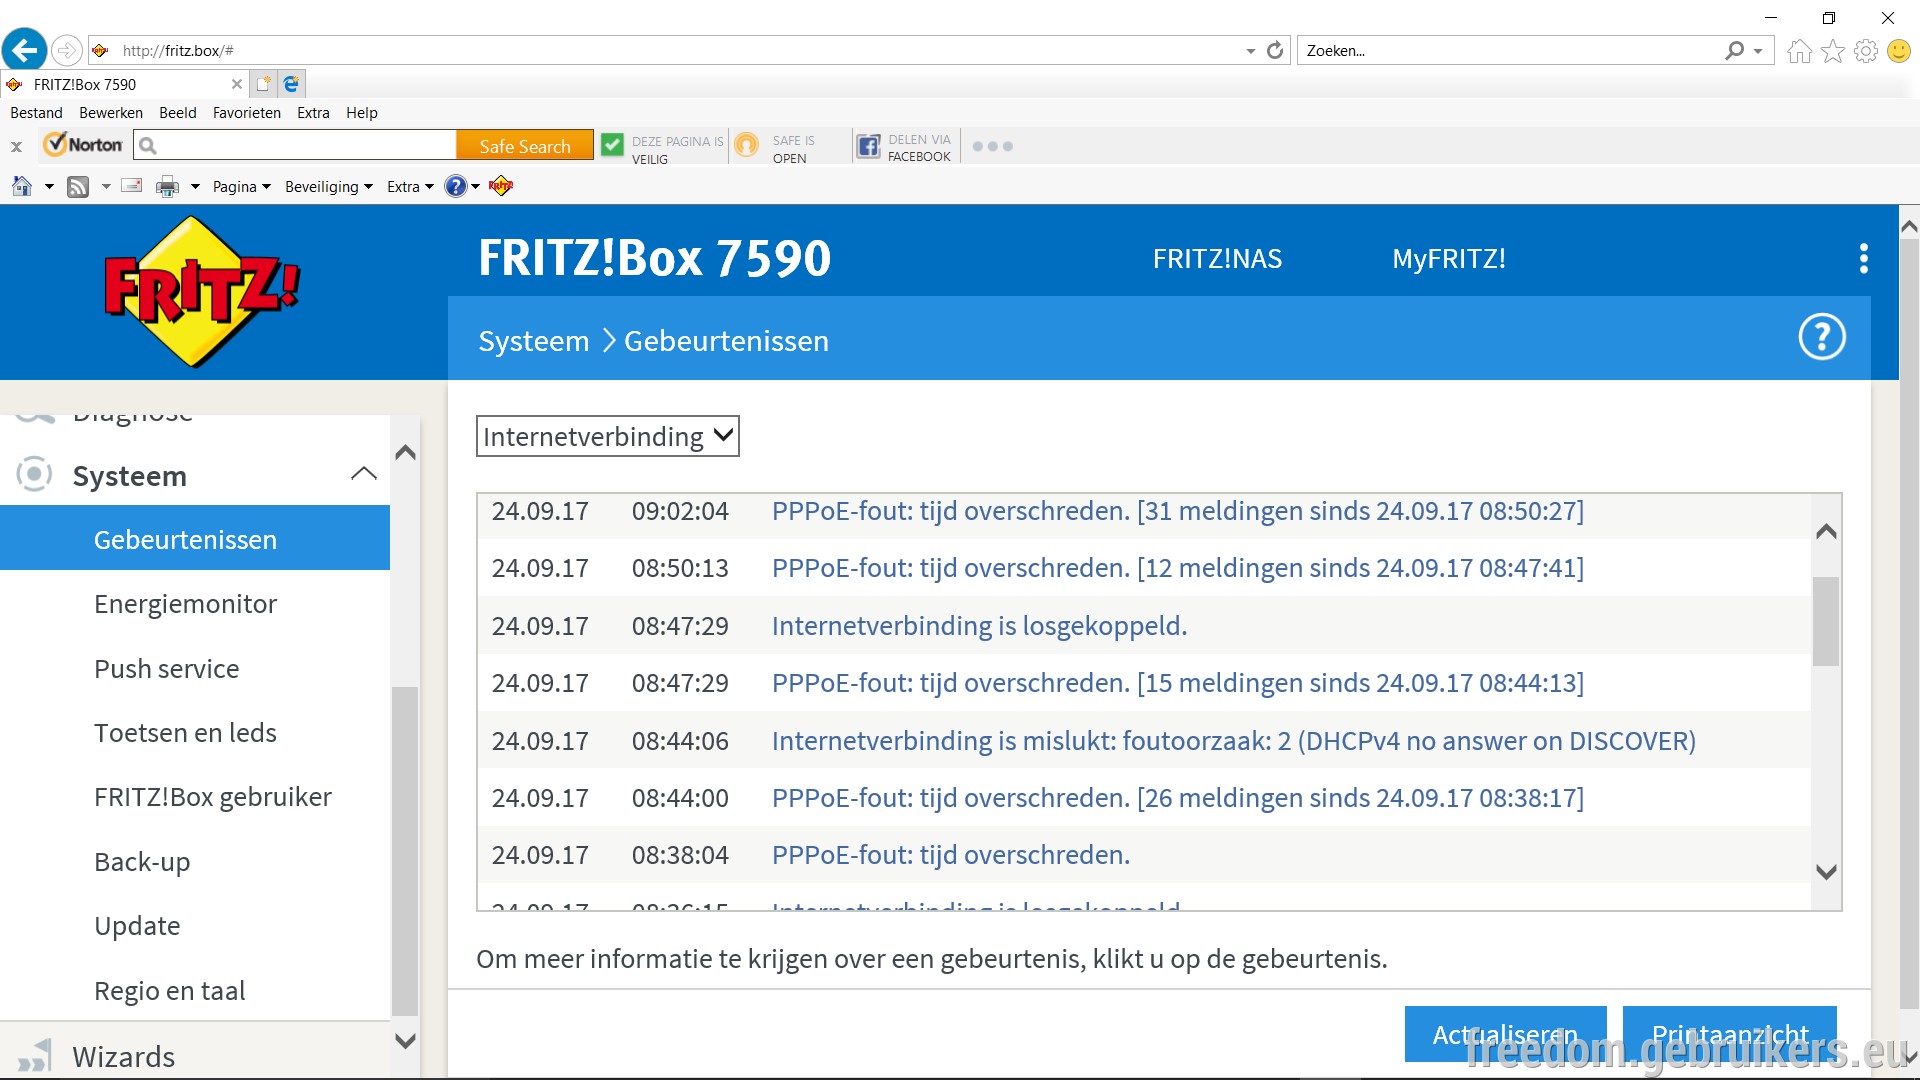Open the FRITZ!Box help question mark icon
Image resolution: width=1920 pixels, height=1080 pixels.
click(1821, 338)
